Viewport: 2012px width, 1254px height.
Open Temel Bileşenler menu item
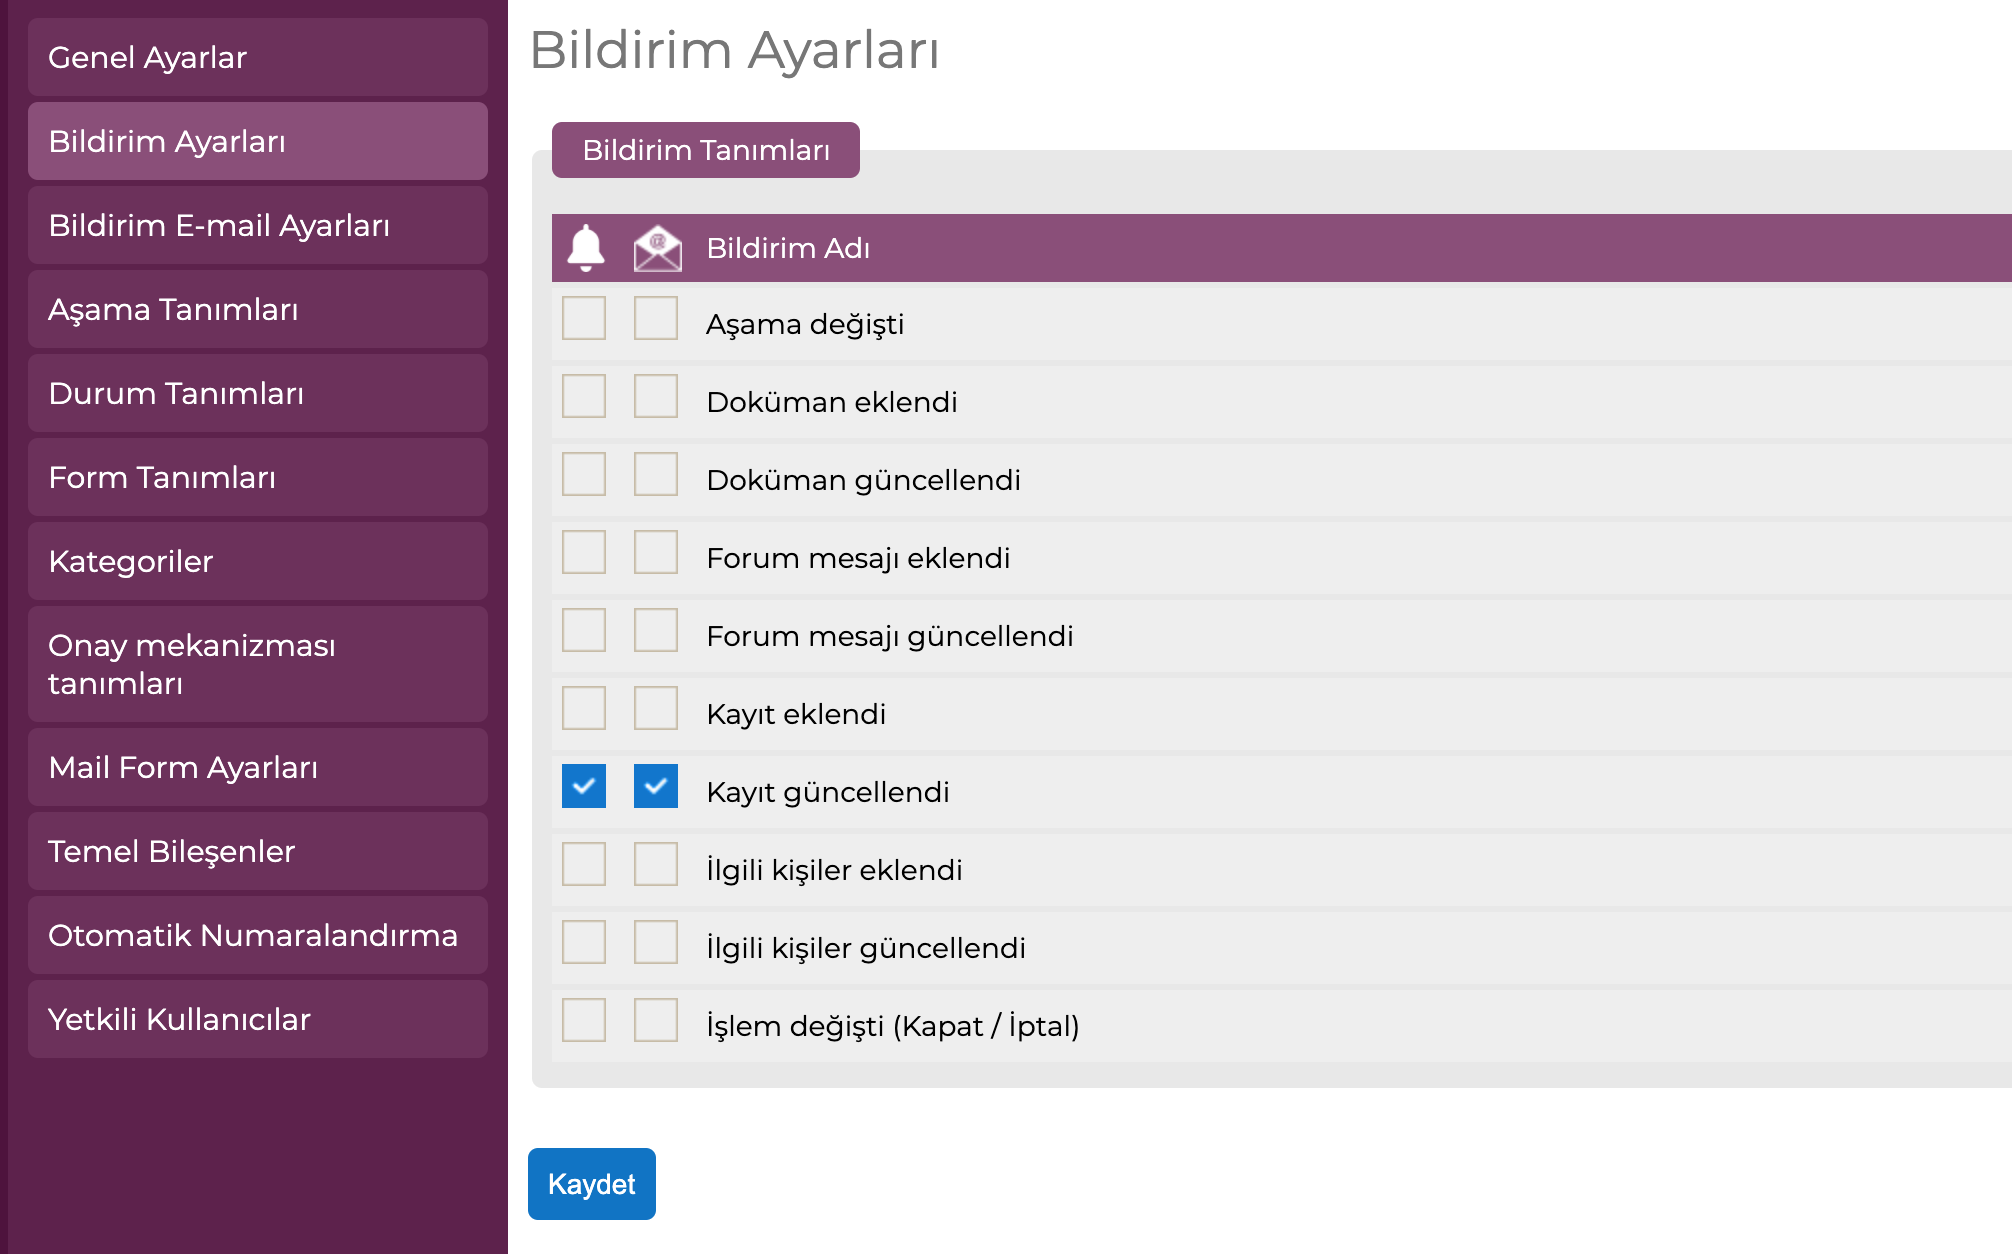tap(258, 851)
